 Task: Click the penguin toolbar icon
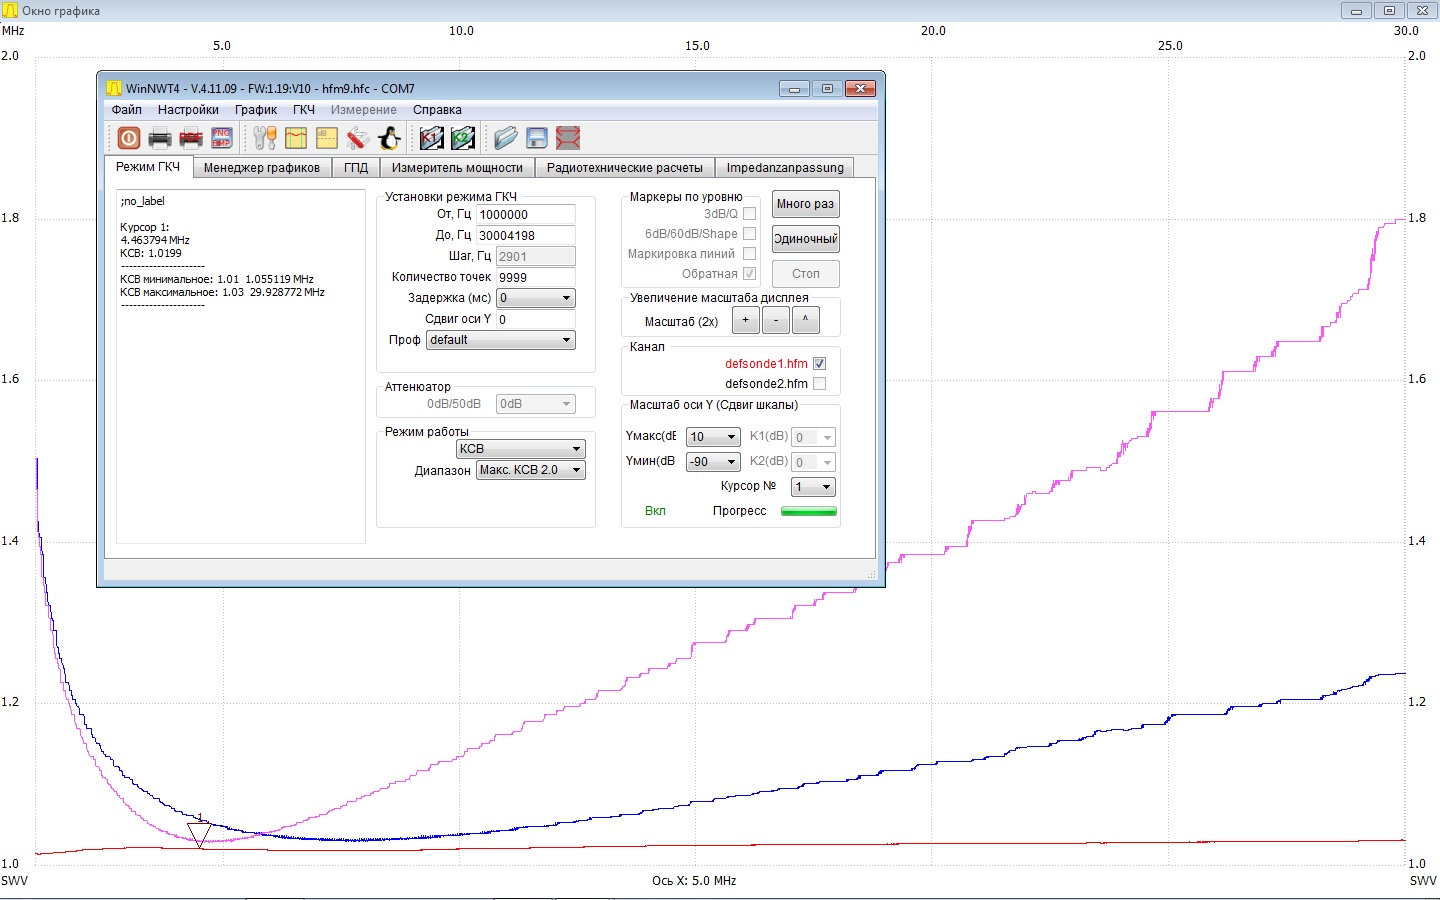389,138
